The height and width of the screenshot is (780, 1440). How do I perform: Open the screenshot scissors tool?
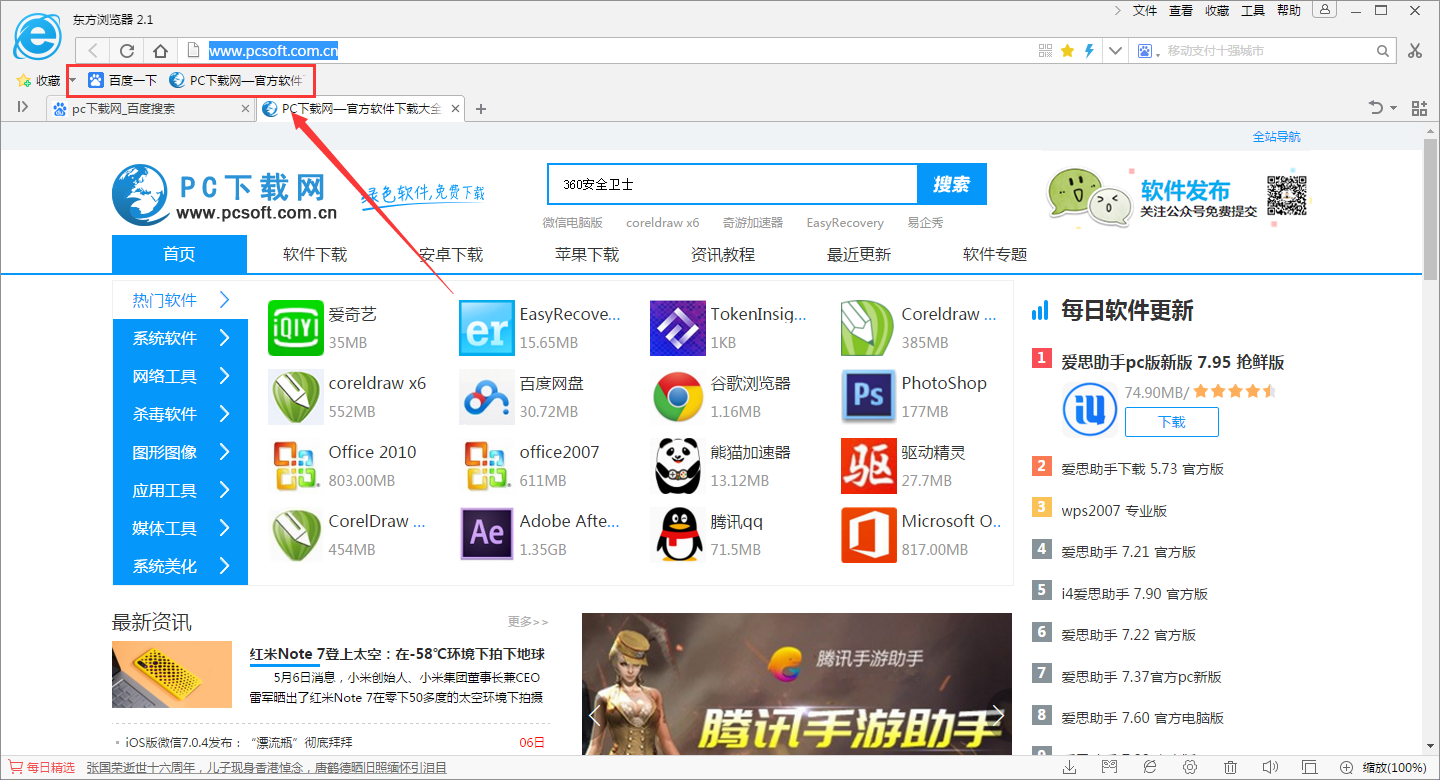point(1416,50)
